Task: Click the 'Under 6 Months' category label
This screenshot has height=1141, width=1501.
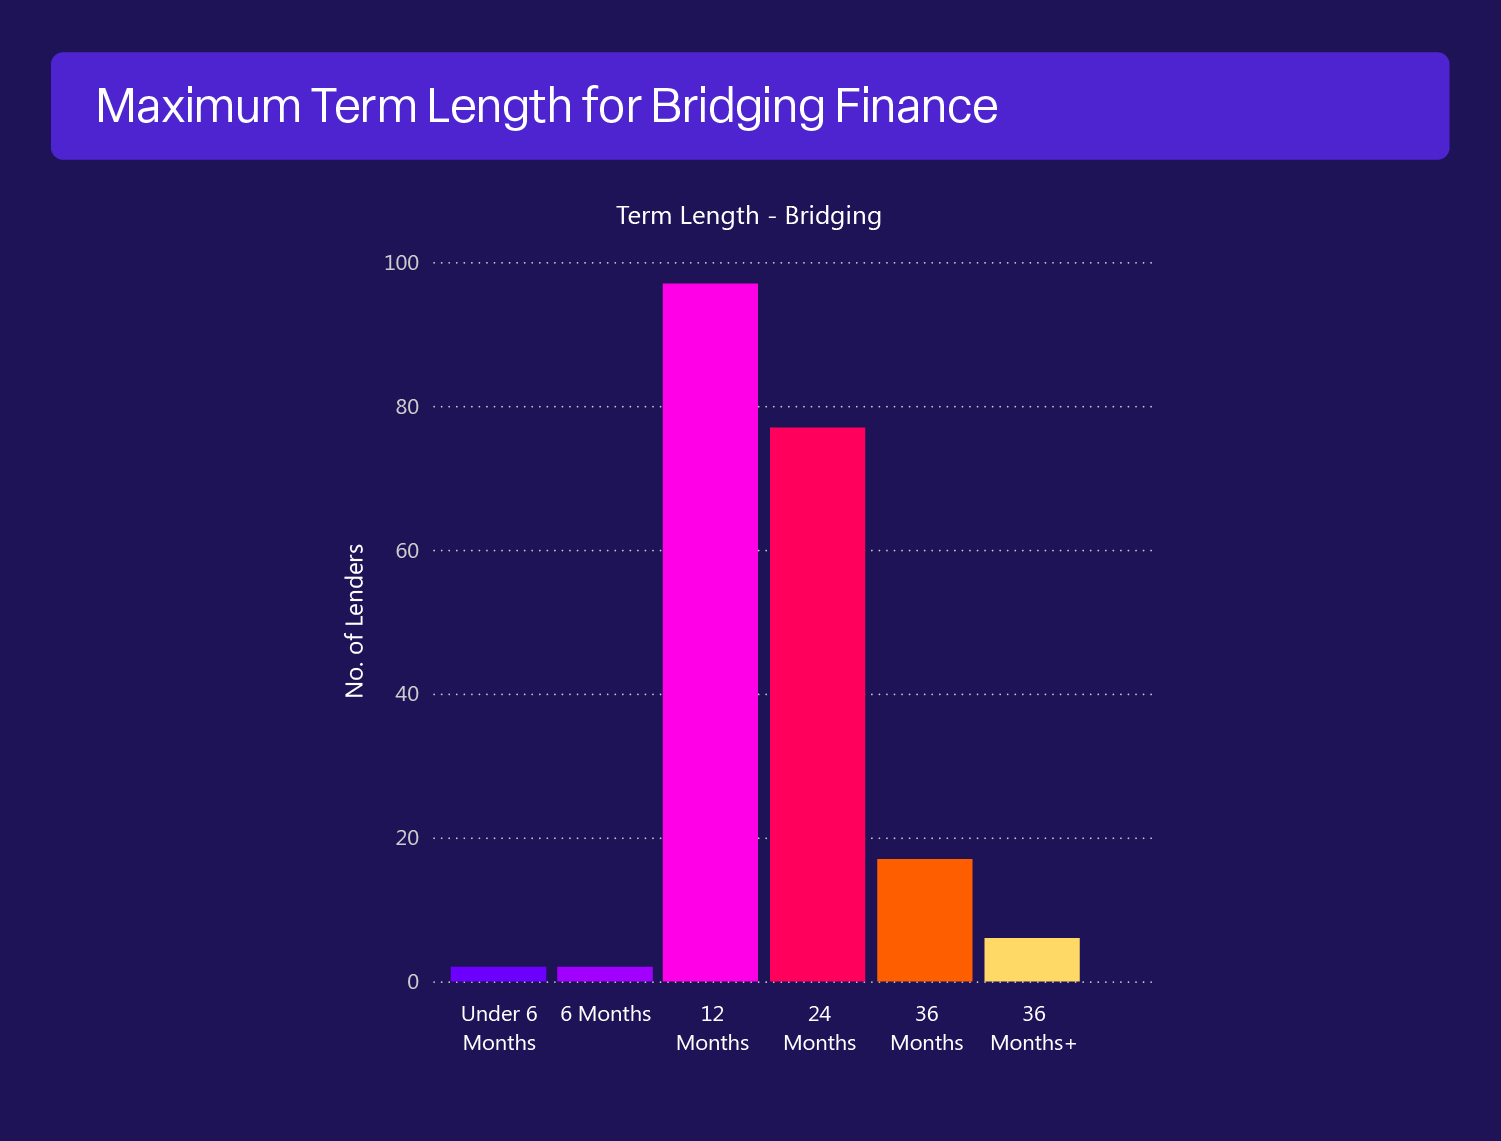Action: tap(499, 1028)
